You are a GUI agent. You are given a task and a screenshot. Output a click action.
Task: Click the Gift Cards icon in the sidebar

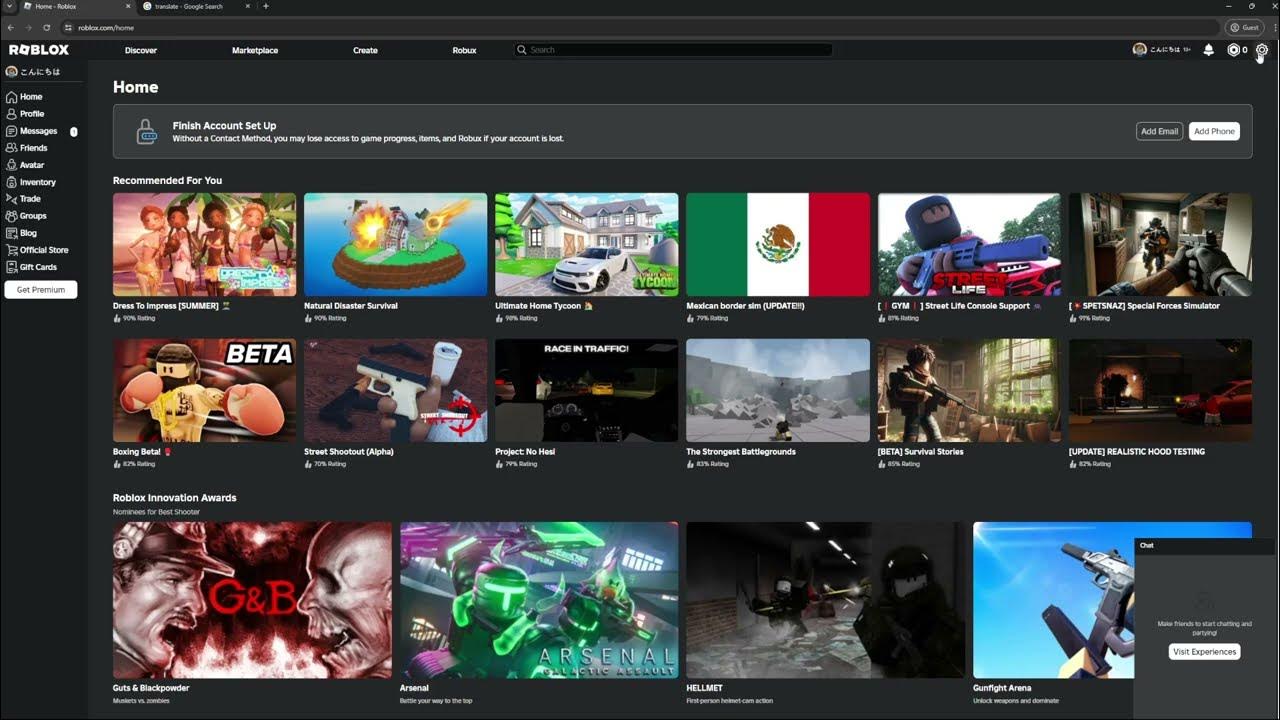[11, 267]
